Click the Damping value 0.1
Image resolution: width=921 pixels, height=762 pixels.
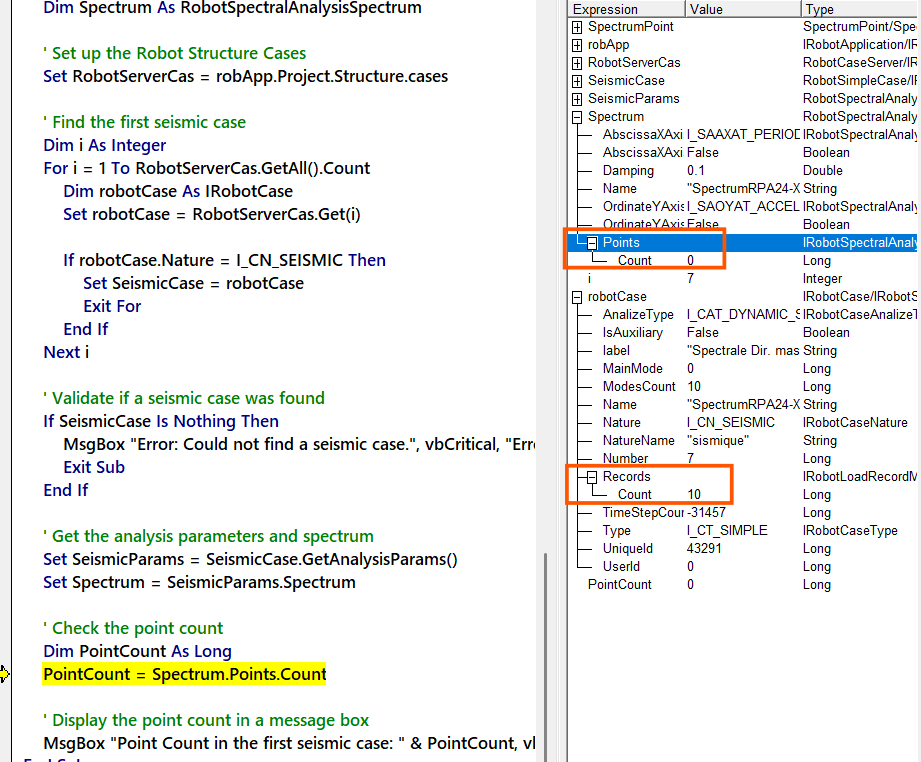pyautogui.click(x=695, y=170)
